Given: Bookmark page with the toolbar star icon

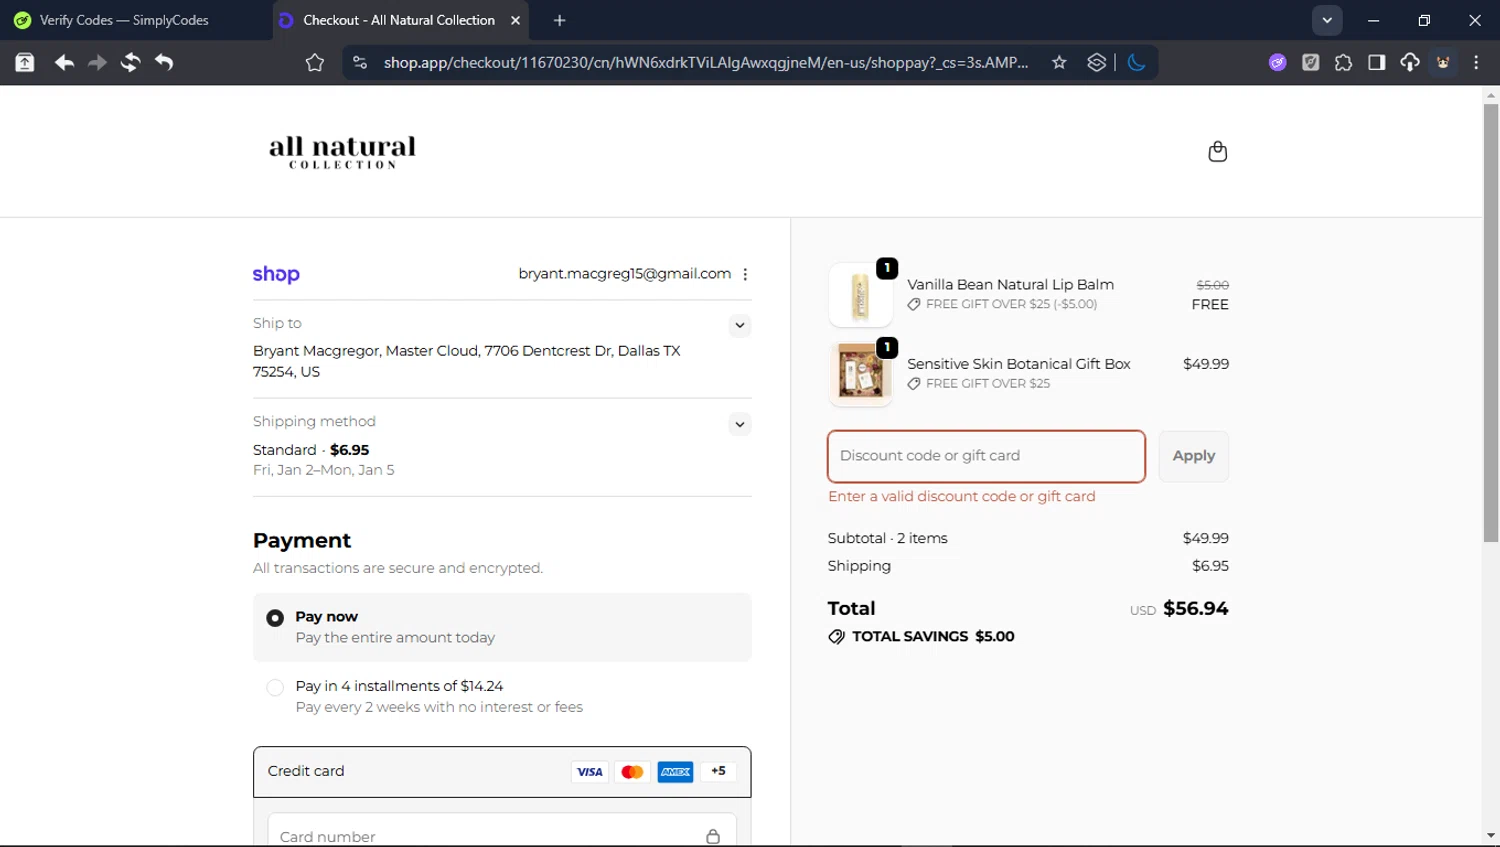Looking at the screenshot, I should (x=315, y=63).
